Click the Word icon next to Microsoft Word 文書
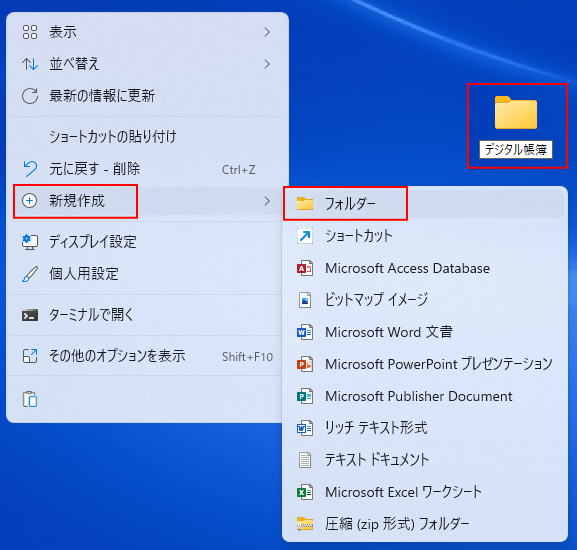Image resolution: width=577 pixels, height=550 pixels. (x=305, y=332)
